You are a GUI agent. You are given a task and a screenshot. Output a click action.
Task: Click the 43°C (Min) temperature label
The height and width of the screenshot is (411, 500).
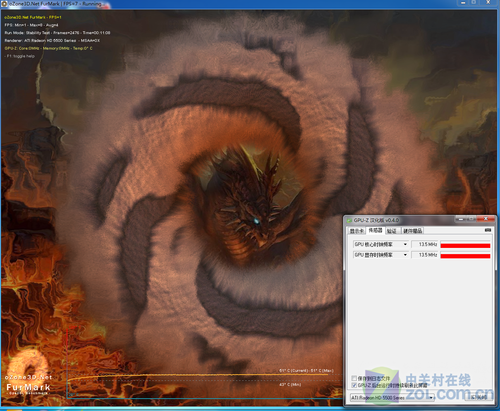click(x=290, y=385)
